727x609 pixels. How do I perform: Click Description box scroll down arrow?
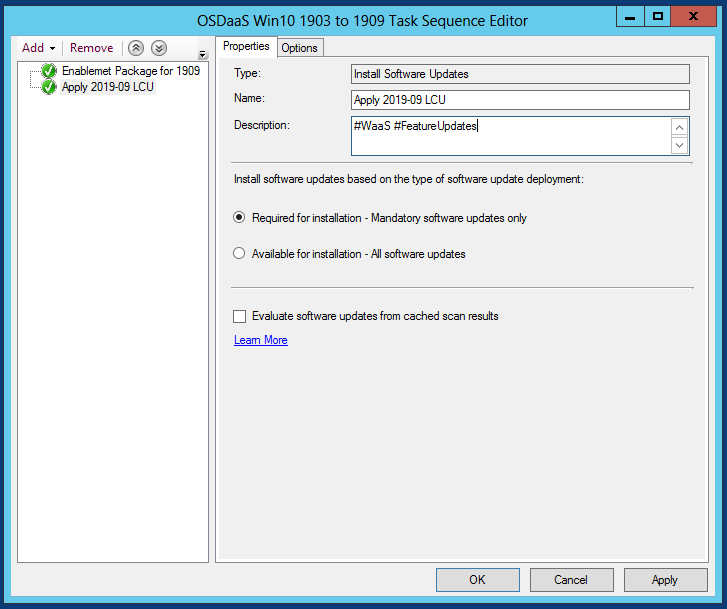coord(680,145)
